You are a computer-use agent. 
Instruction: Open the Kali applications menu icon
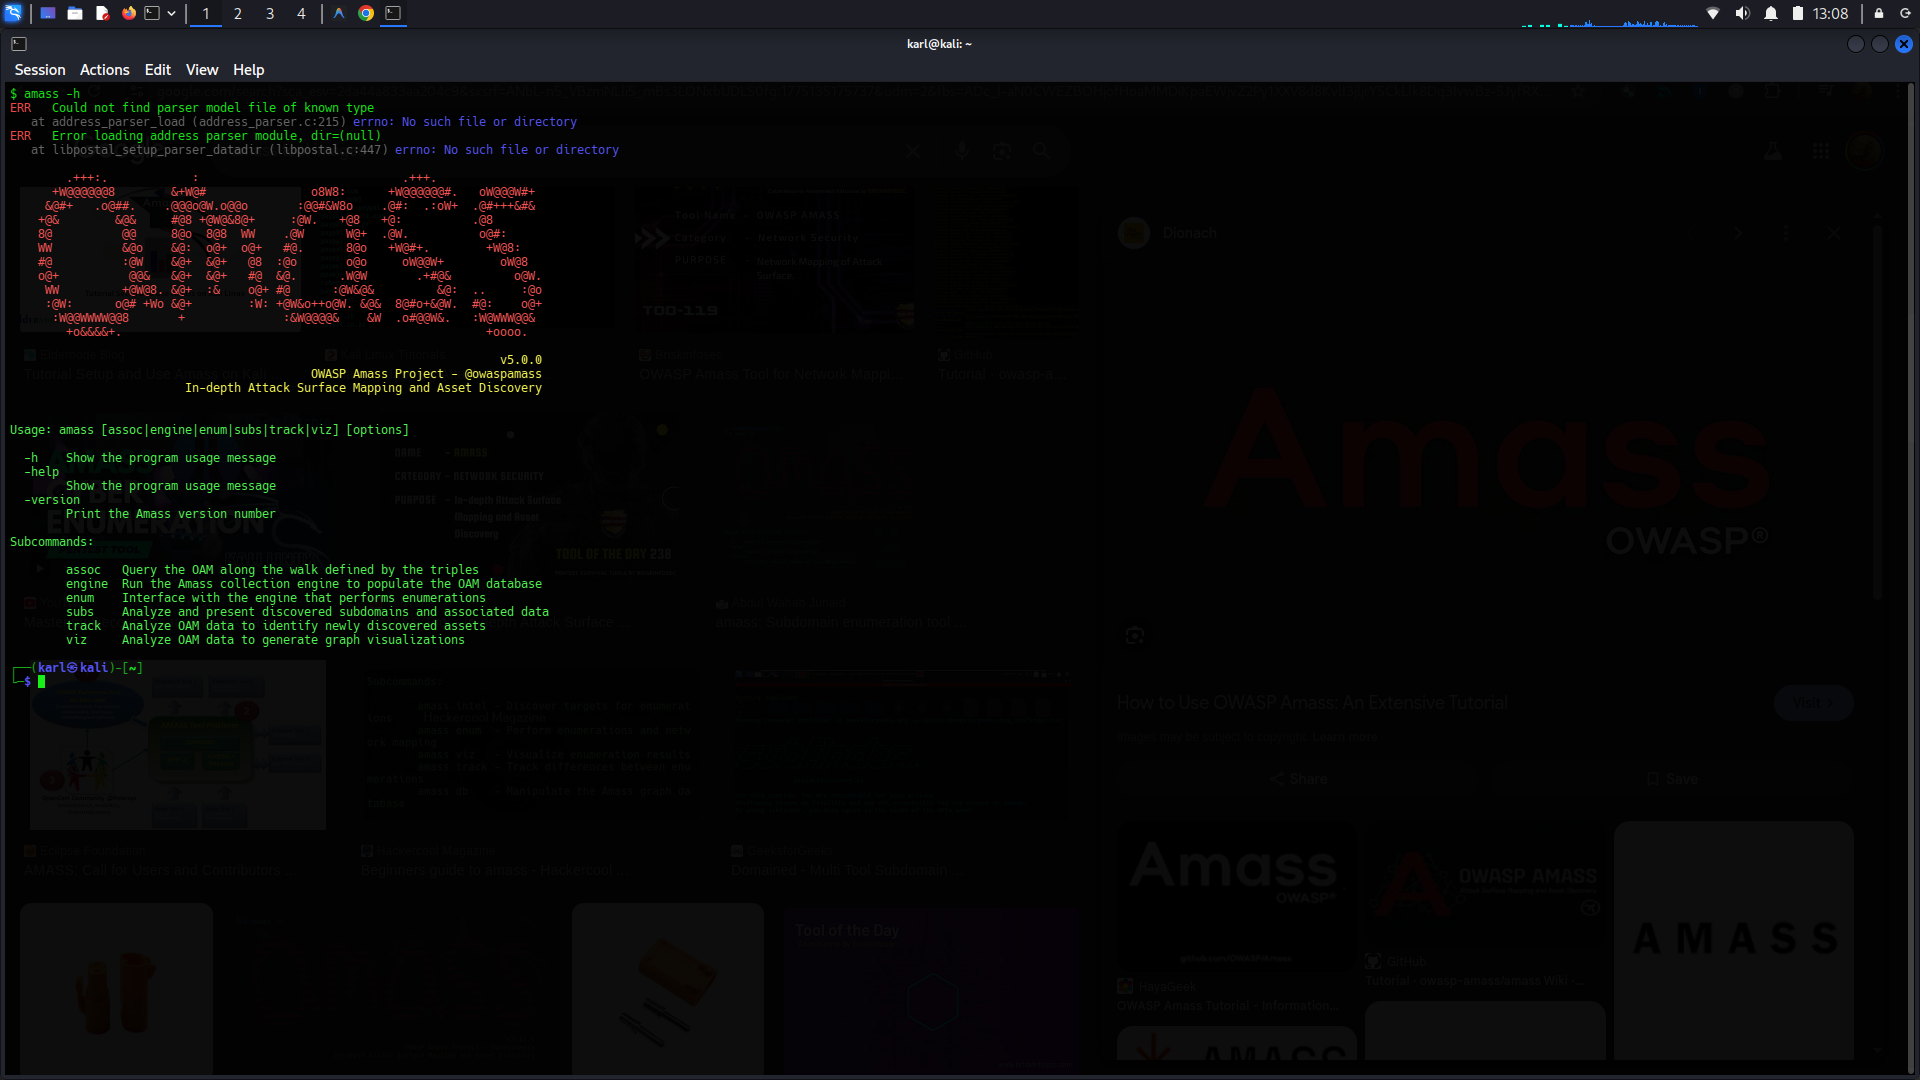point(13,13)
